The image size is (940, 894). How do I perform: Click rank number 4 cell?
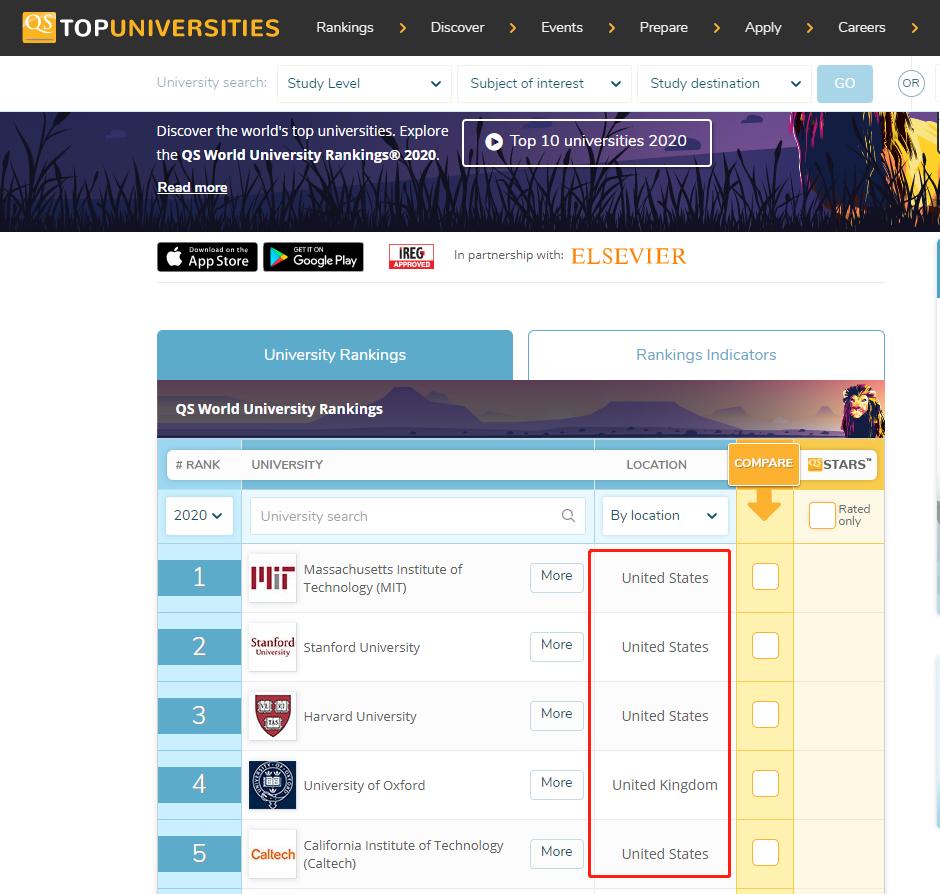coord(199,784)
